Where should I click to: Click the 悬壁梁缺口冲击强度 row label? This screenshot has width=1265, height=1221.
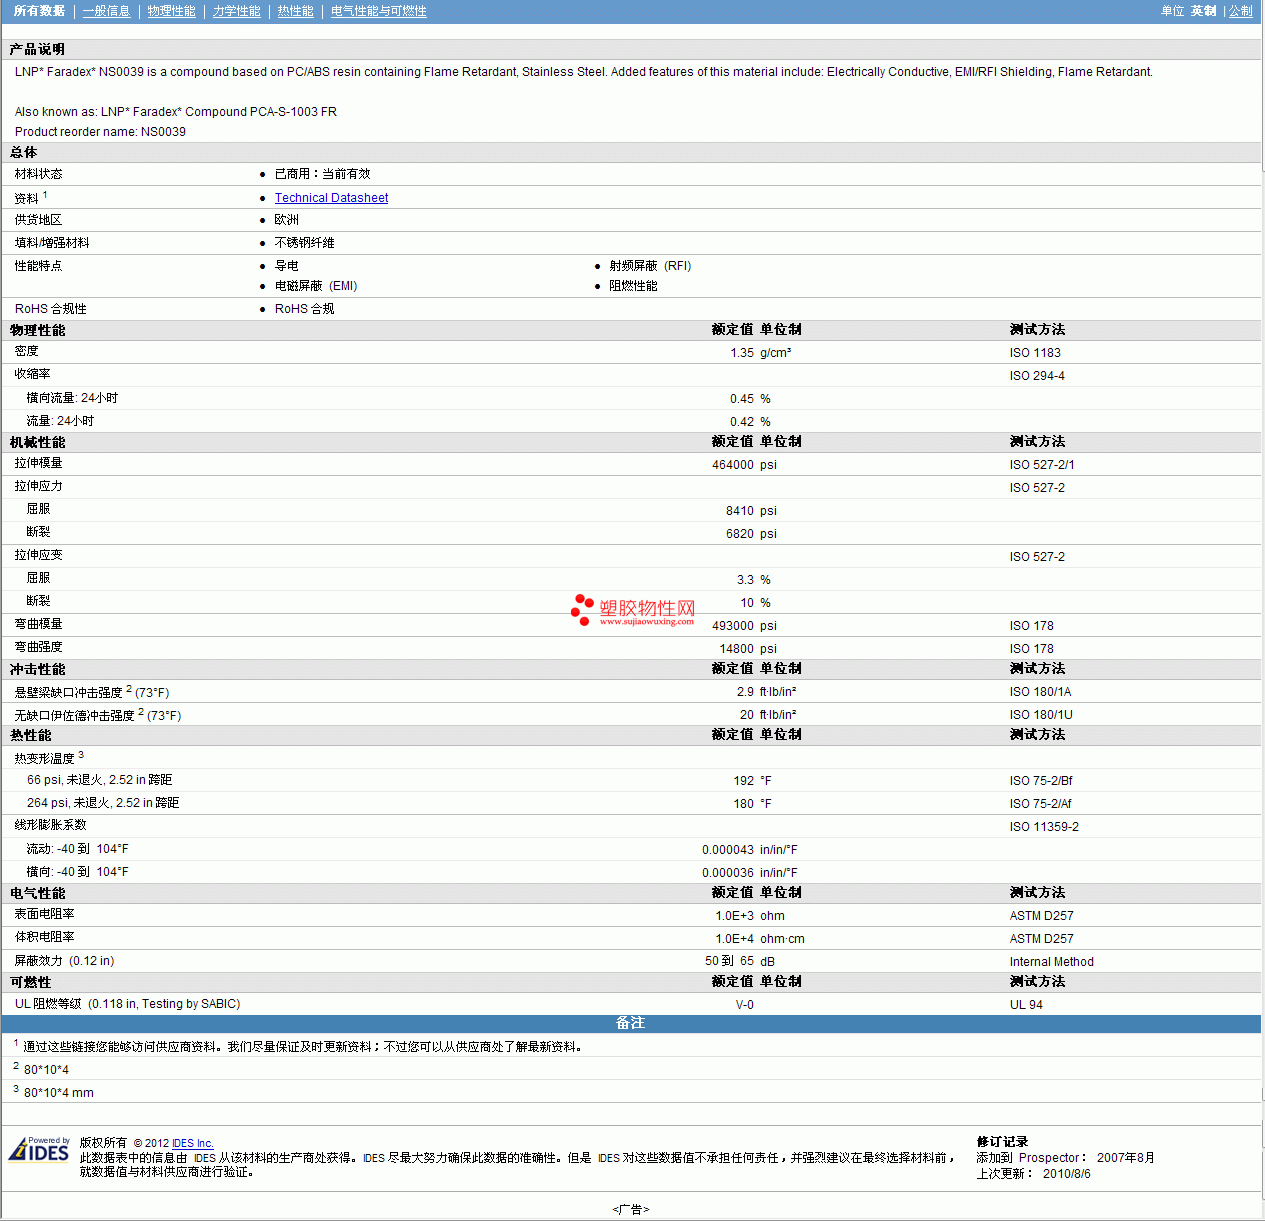(91, 692)
